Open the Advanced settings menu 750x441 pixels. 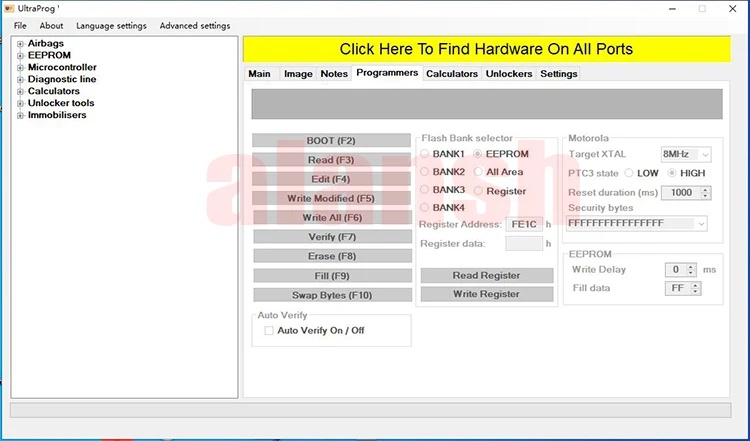(x=195, y=26)
